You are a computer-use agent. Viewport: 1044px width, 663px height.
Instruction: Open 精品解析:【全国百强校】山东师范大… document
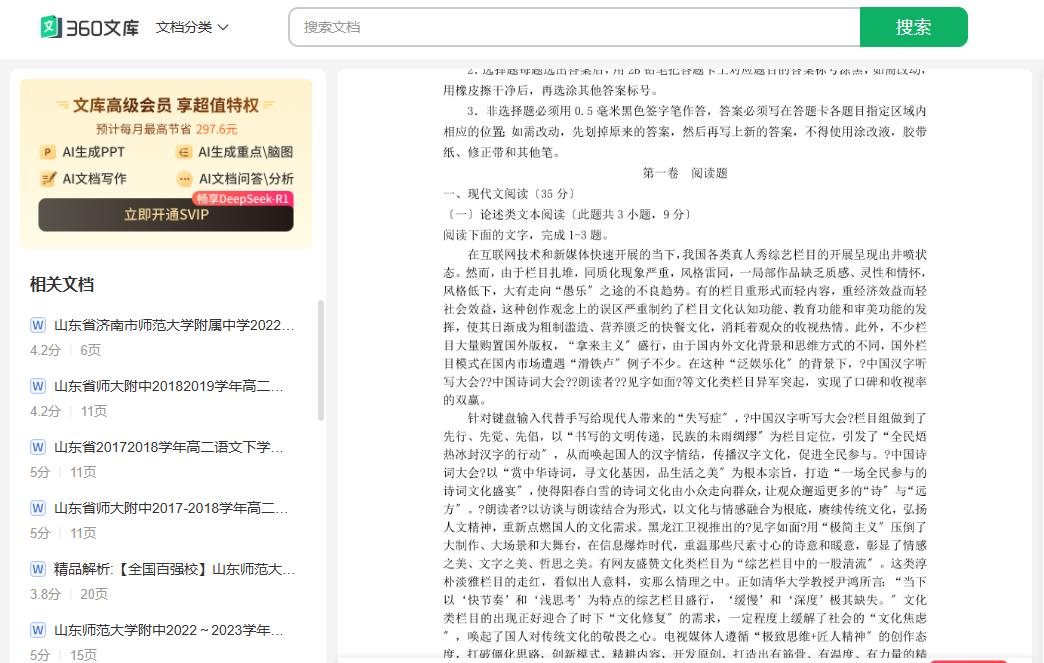(174, 570)
